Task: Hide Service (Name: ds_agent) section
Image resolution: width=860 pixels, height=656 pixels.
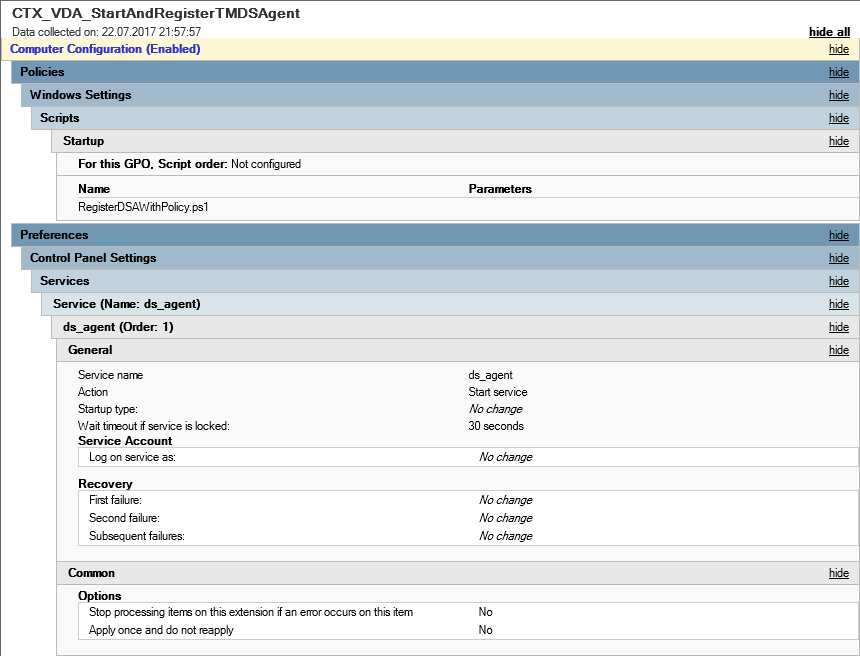Action: (839, 304)
